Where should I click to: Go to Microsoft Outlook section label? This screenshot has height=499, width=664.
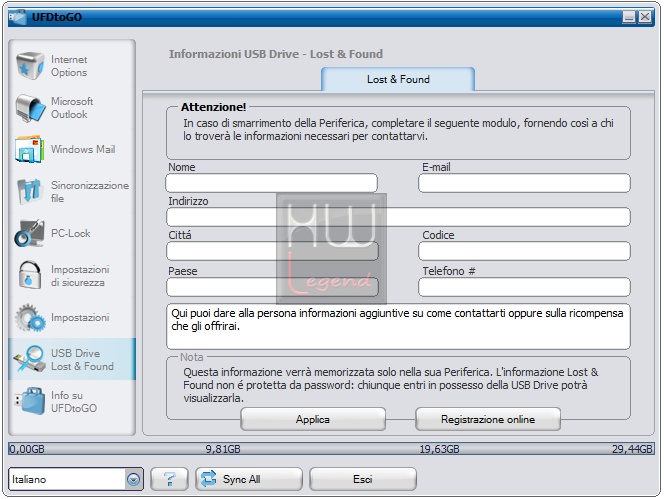(x=72, y=108)
